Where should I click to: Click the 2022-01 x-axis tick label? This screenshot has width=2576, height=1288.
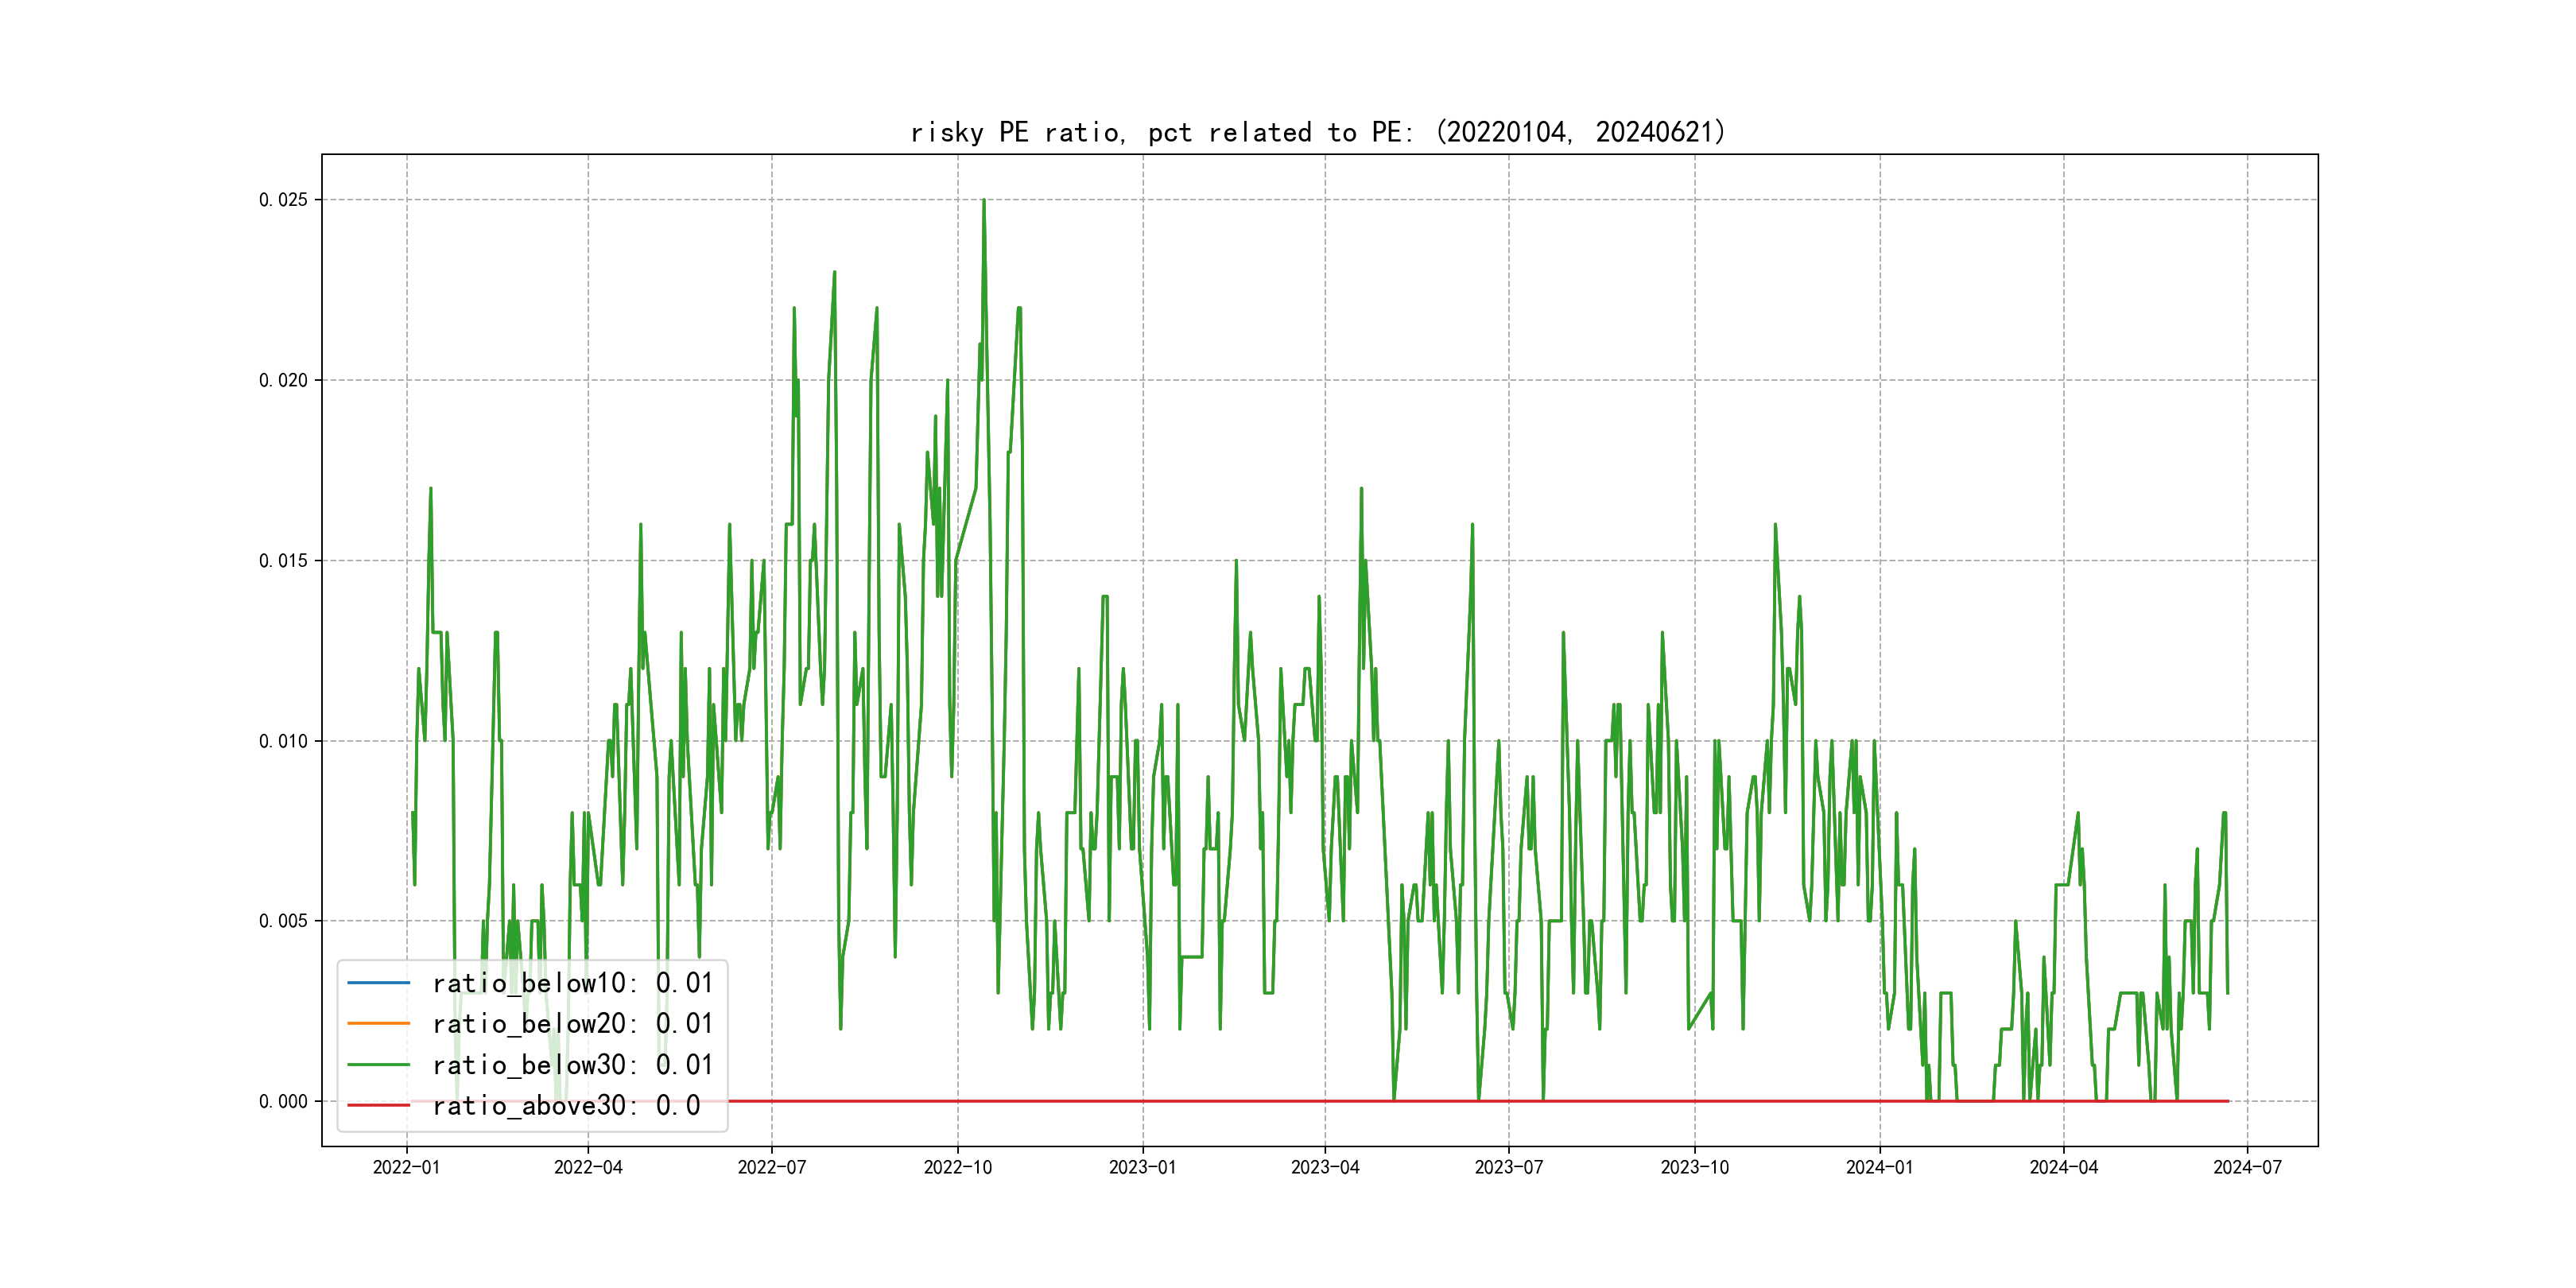[406, 1167]
